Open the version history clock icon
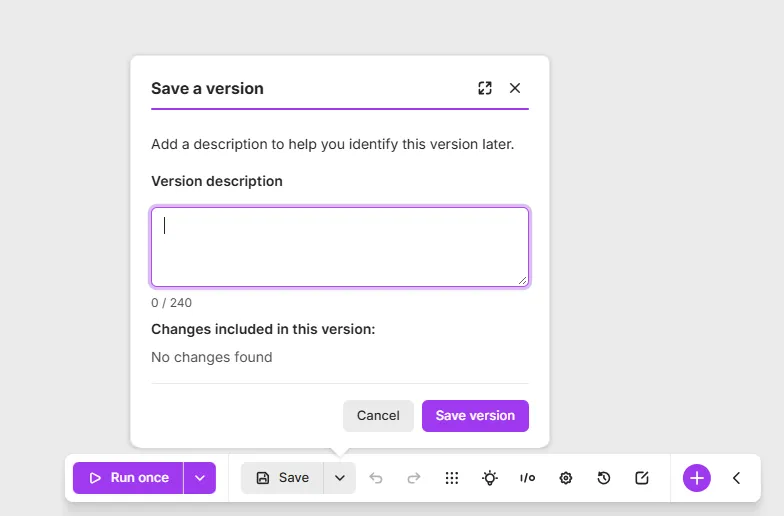784x516 pixels. pos(604,478)
